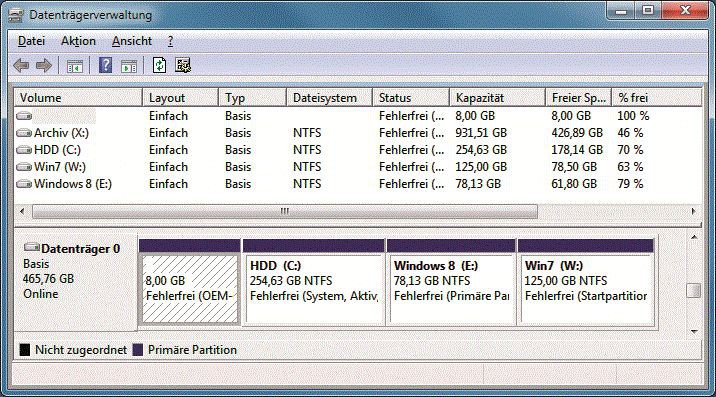Select the Win7 (W:) 125,00 GB partition block

pos(586,289)
